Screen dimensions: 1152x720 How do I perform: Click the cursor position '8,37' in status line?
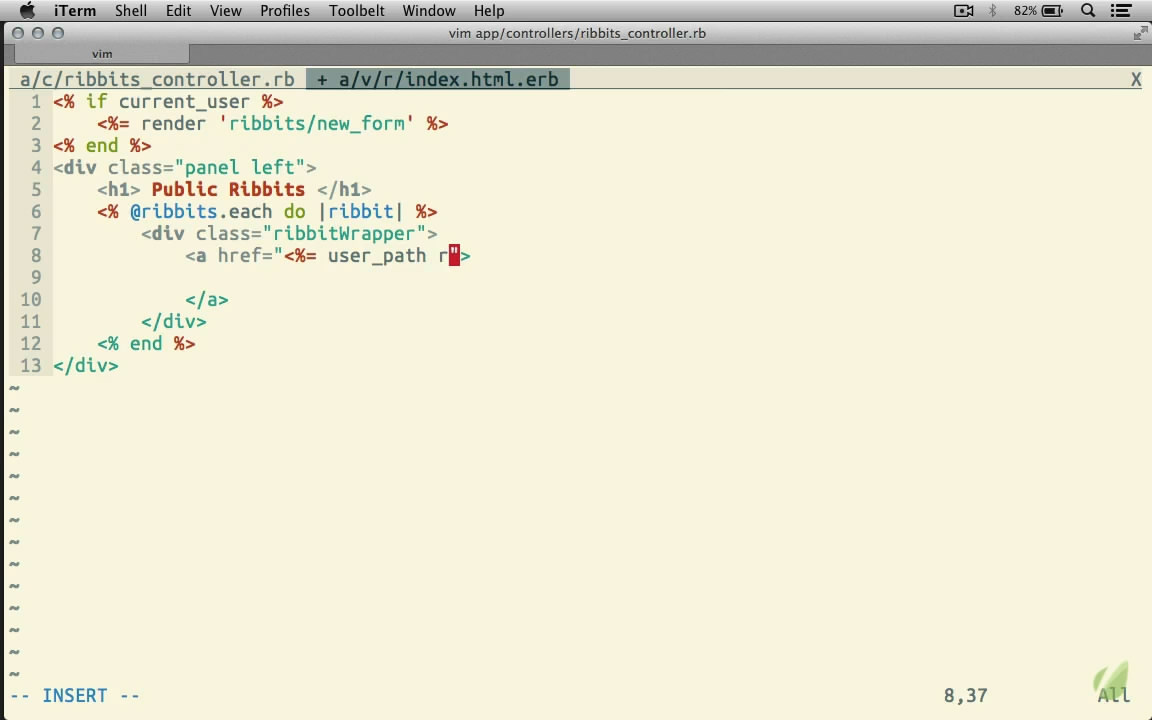[x=965, y=695]
